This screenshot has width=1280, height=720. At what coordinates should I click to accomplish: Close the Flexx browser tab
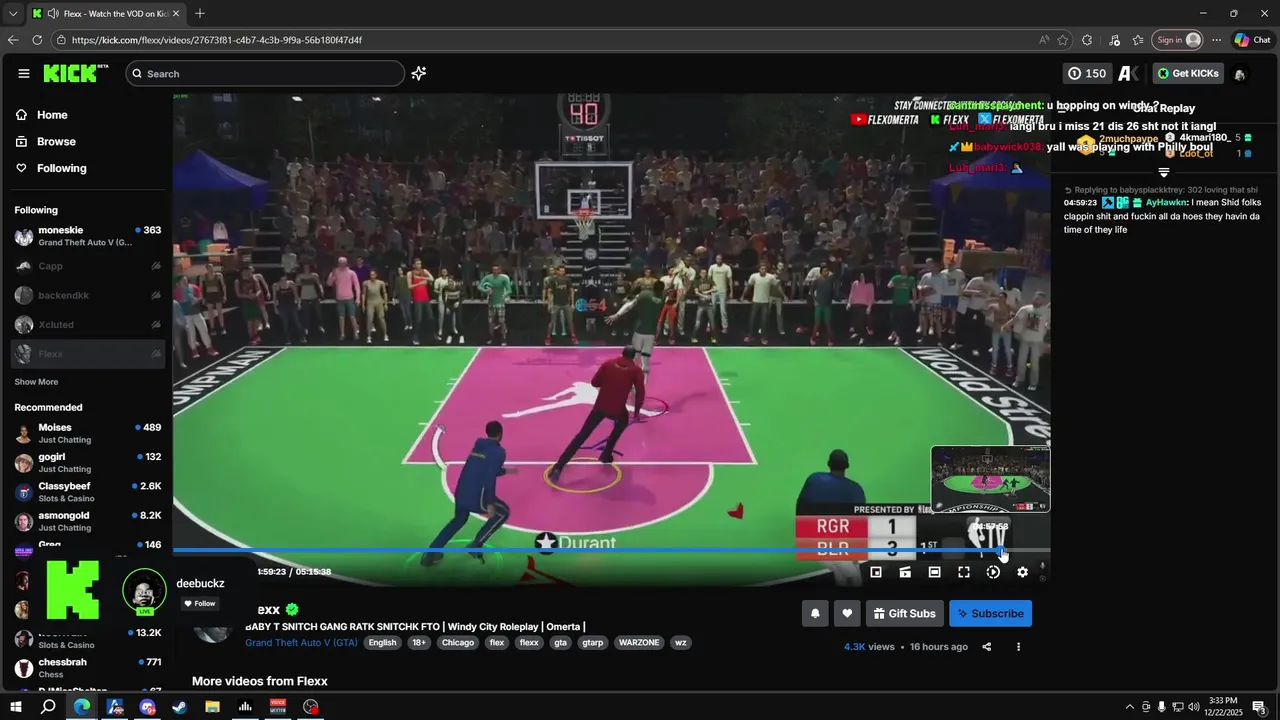coord(176,14)
